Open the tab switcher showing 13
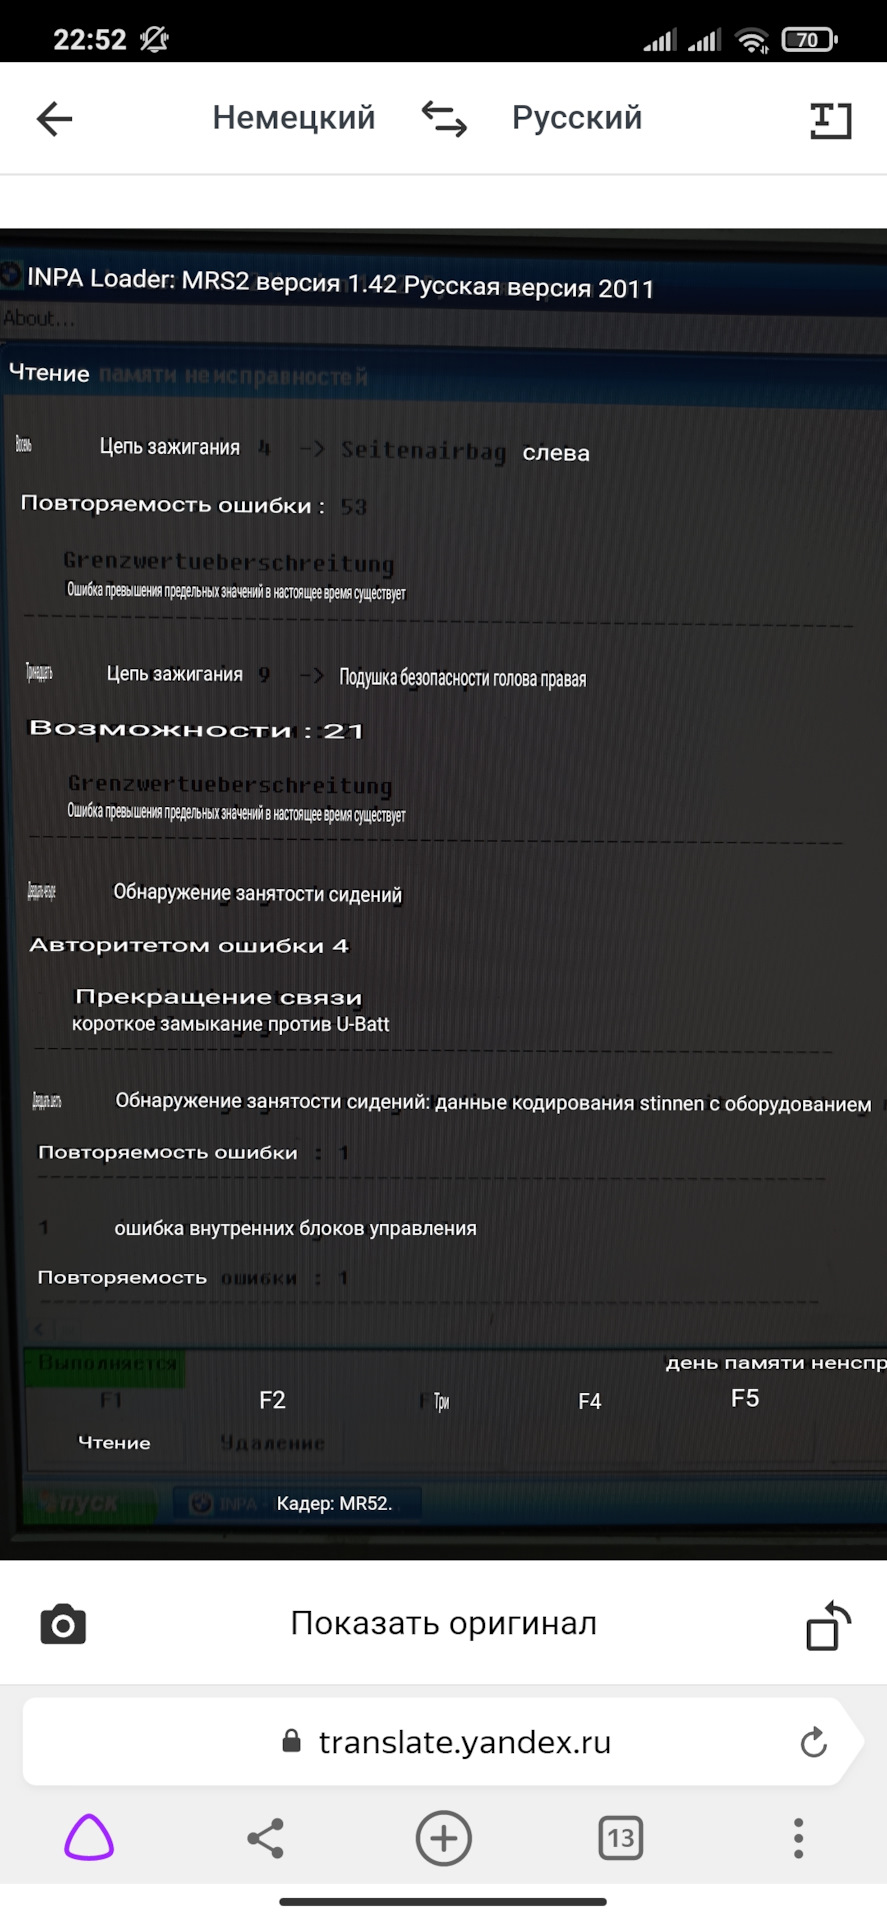Image resolution: width=887 pixels, height=1920 pixels. pyautogui.click(x=621, y=1838)
